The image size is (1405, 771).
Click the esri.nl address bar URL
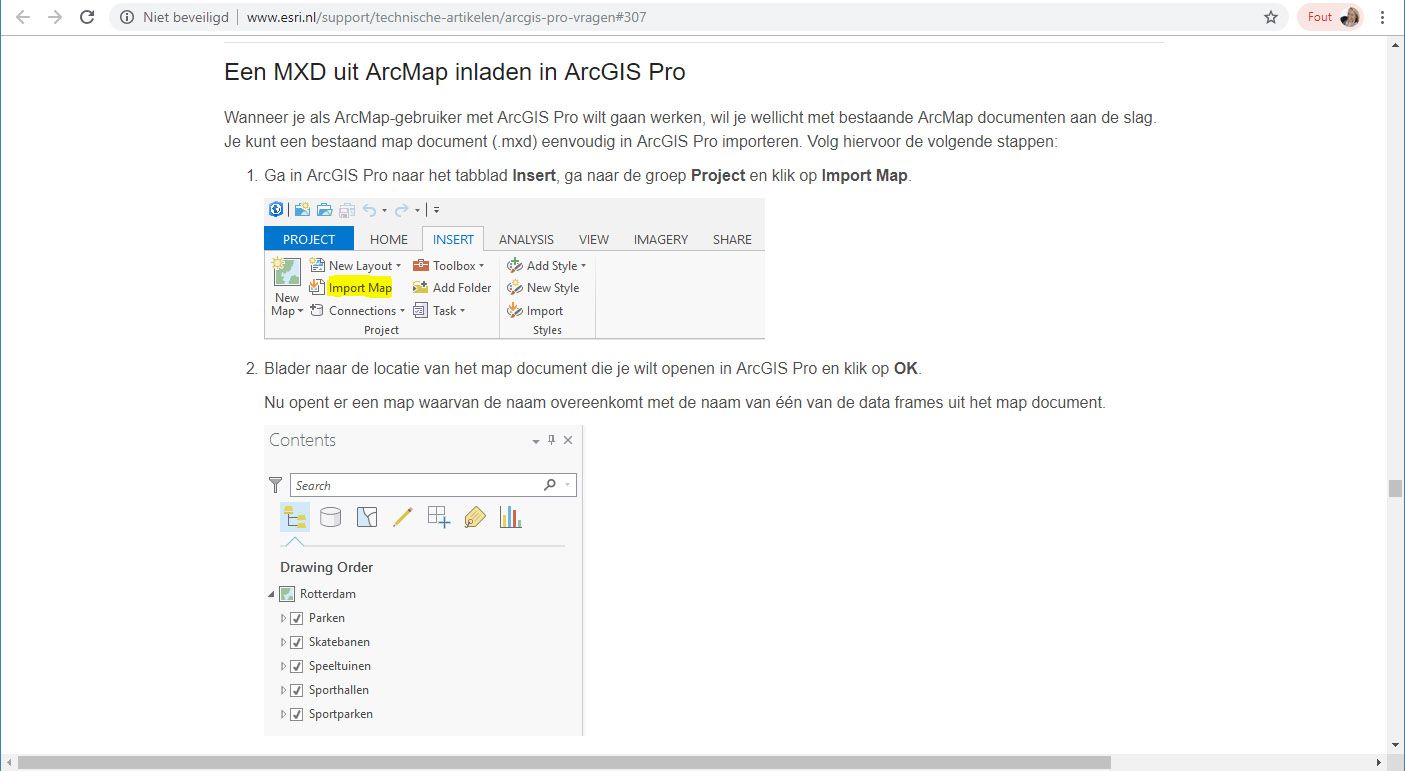point(446,17)
